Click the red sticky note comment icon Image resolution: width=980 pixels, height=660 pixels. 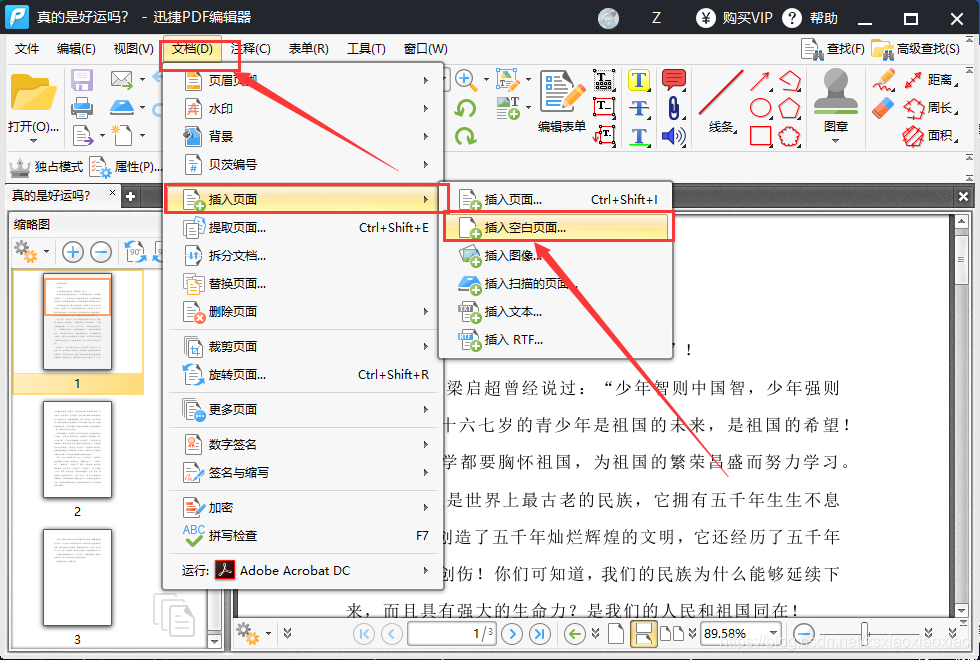[673, 80]
